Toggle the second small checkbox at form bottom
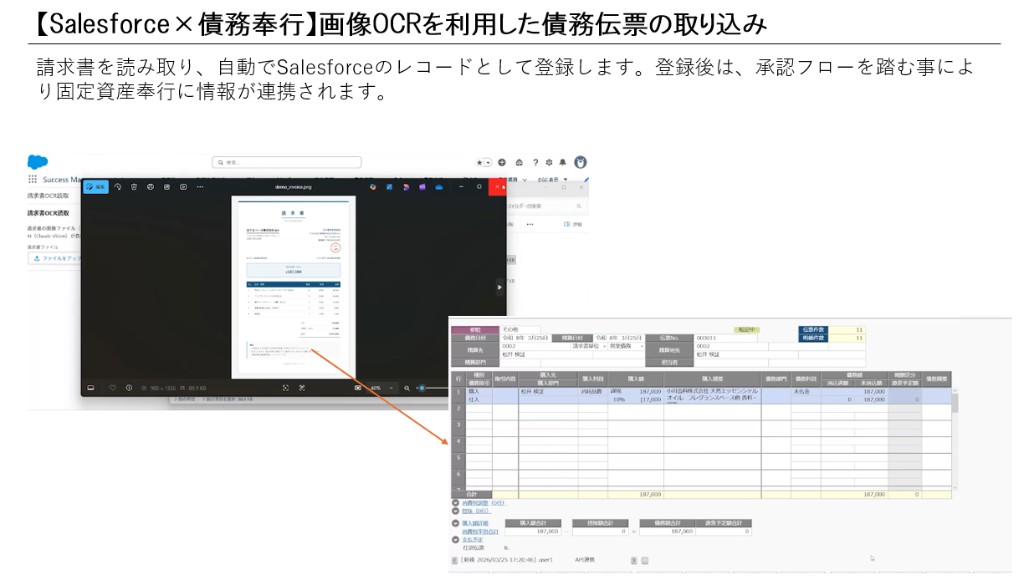1024x580 pixels. click(x=646, y=560)
